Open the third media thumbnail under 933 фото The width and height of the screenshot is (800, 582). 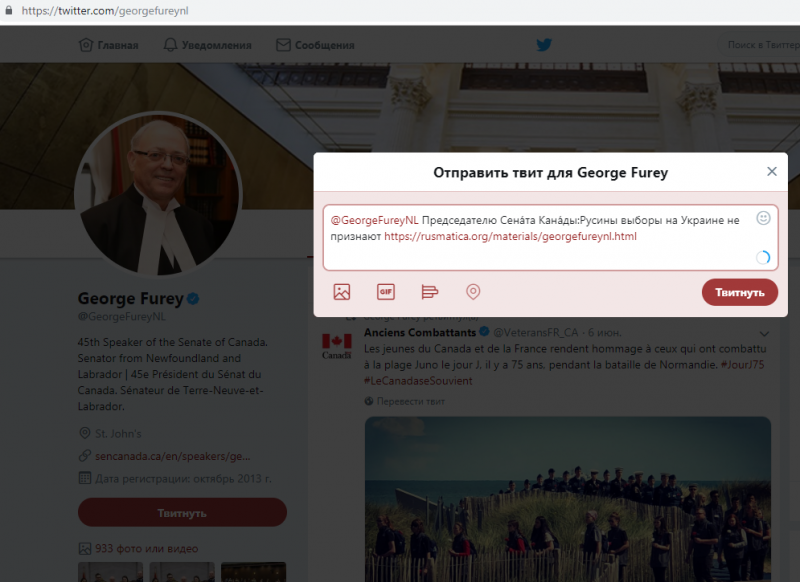[254, 572]
